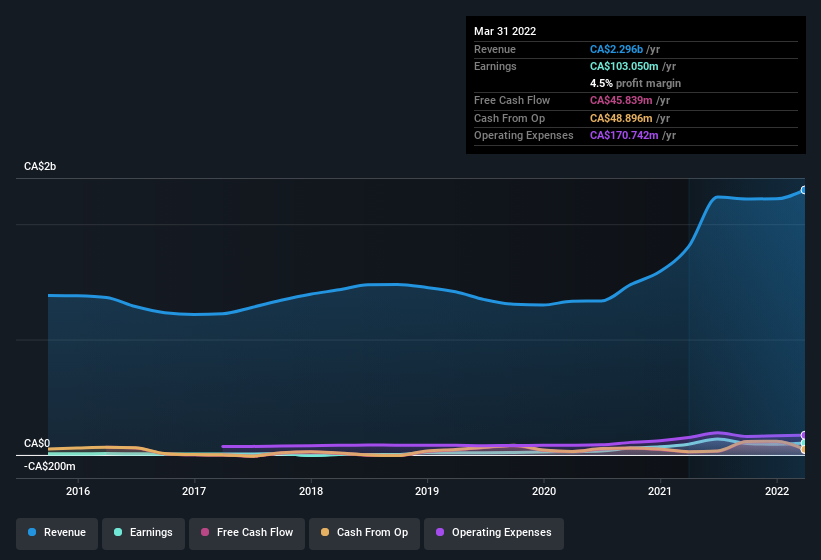
Task: Click the CA$170.742m operating expenses value
Action: [x=624, y=136]
